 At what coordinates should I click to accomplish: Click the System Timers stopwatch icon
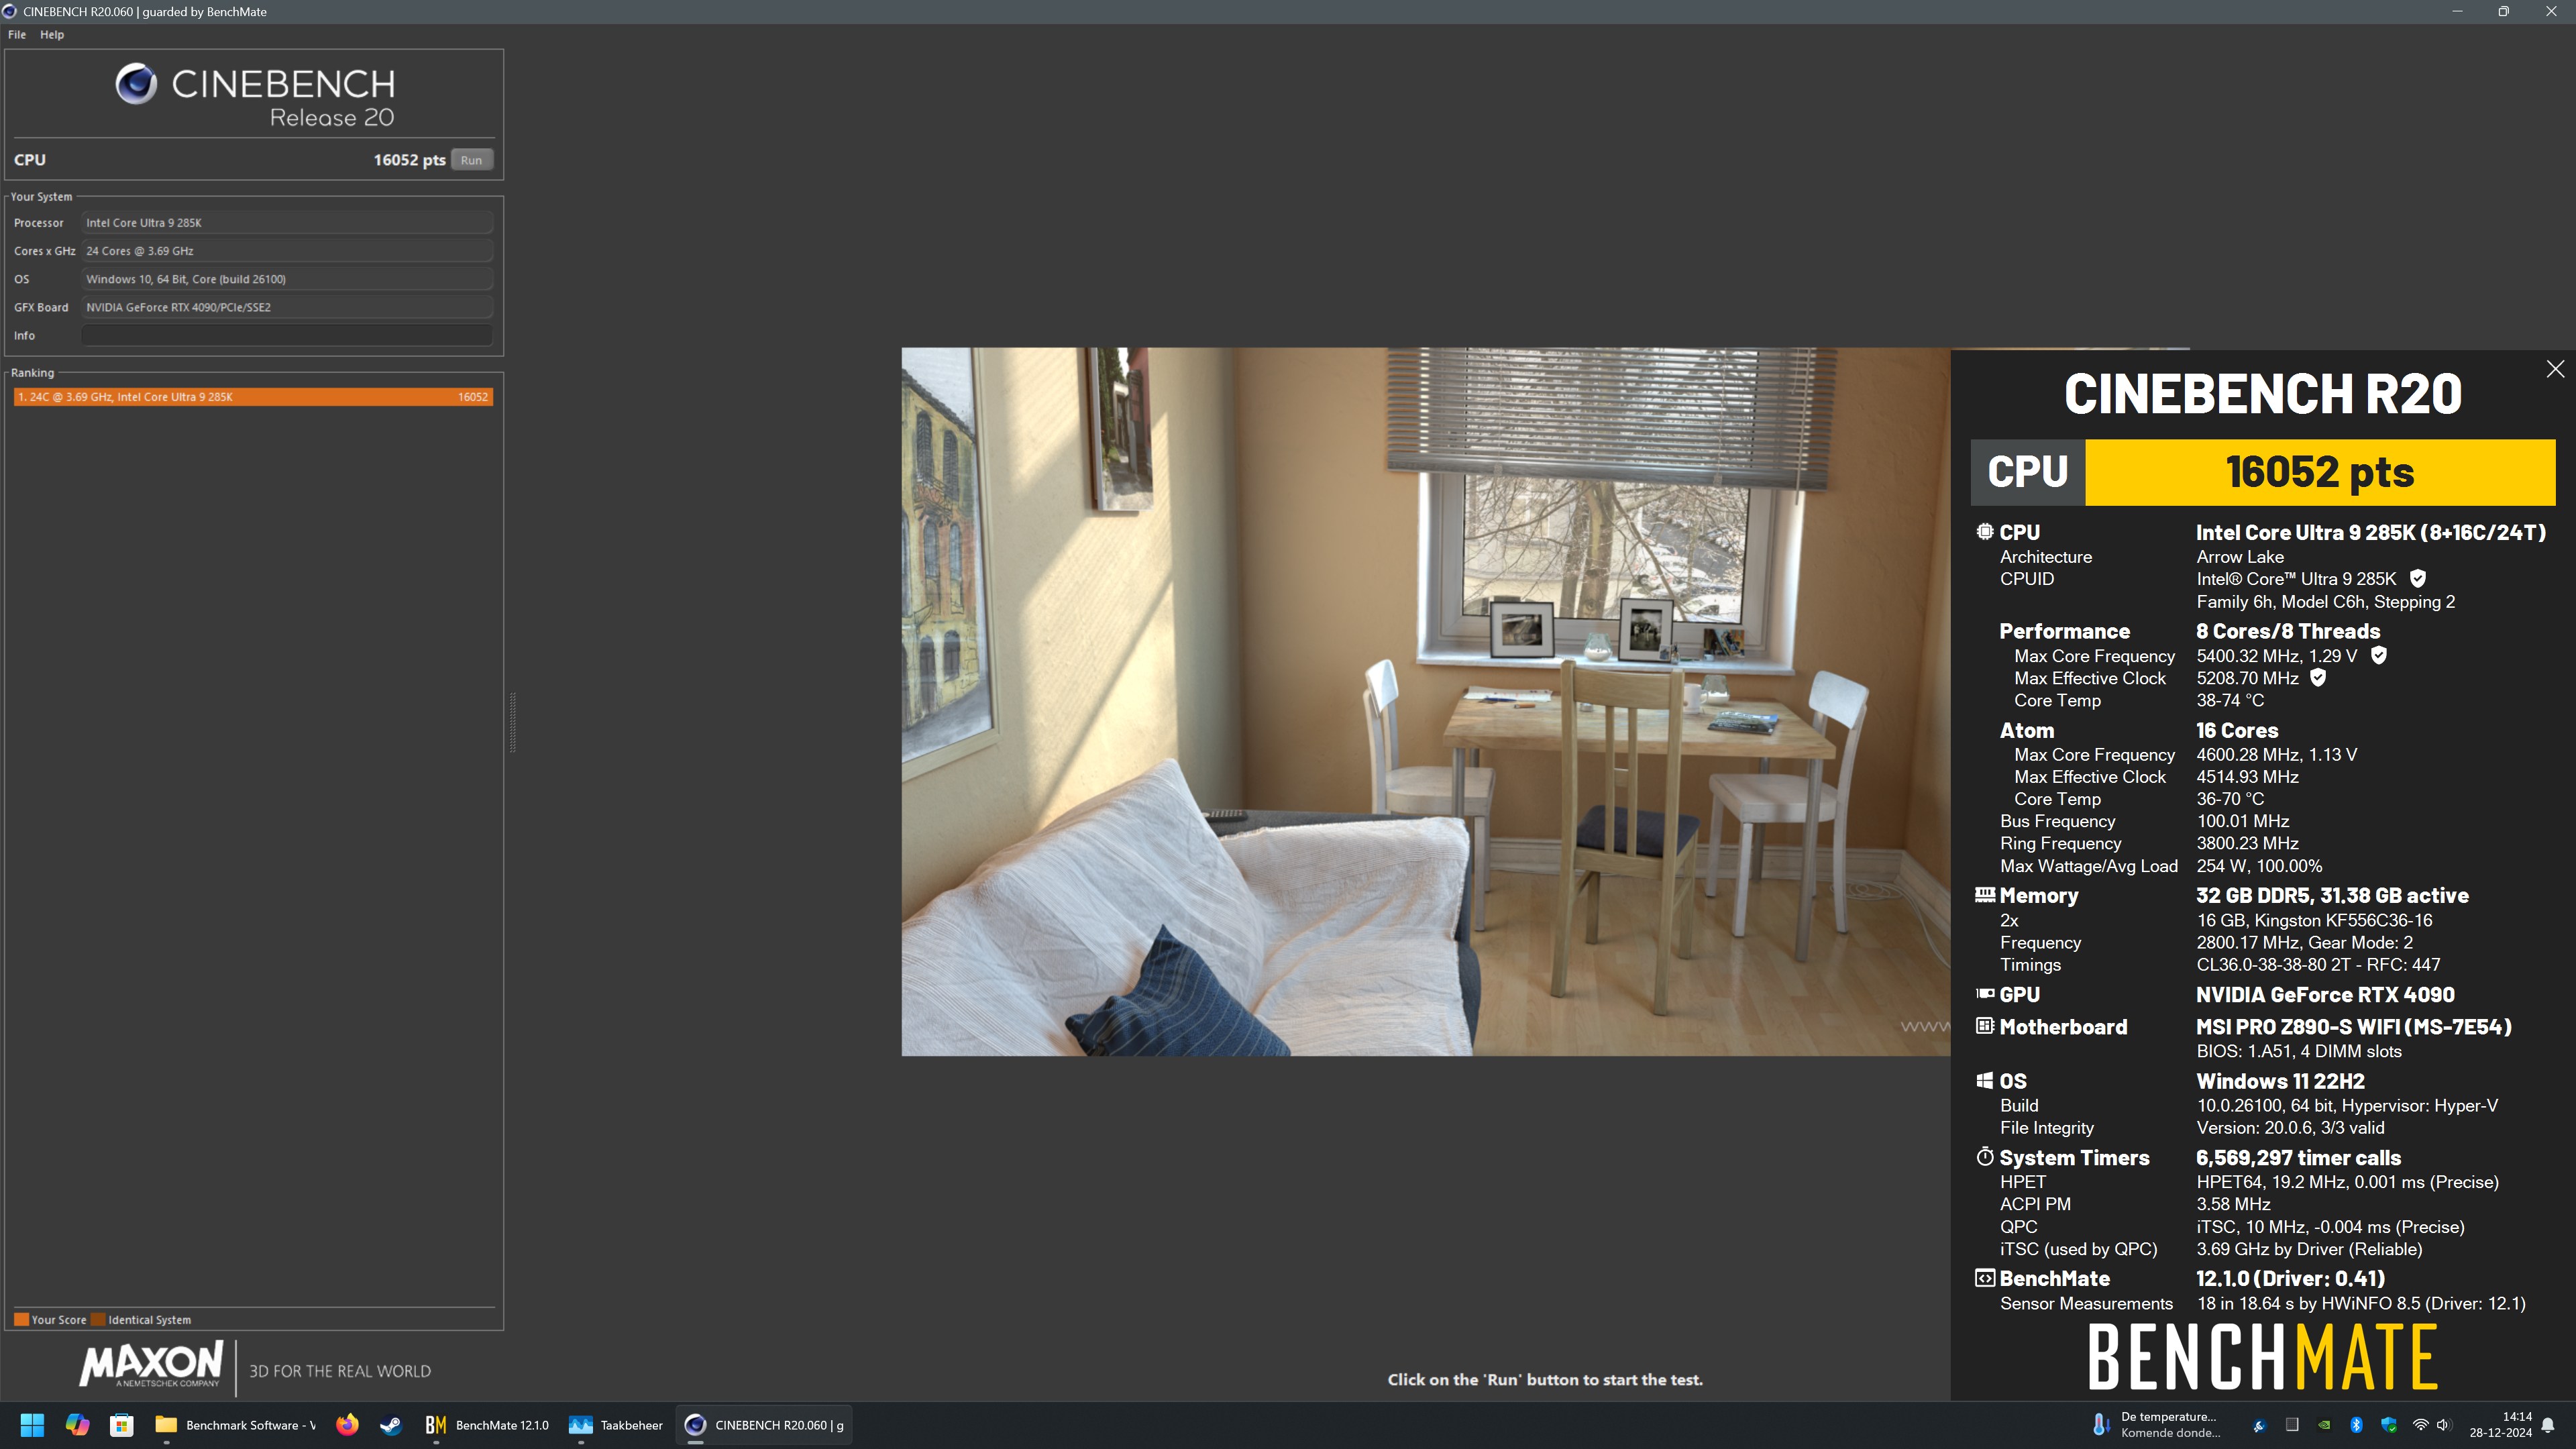pyautogui.click(x=1985, y=1157)
